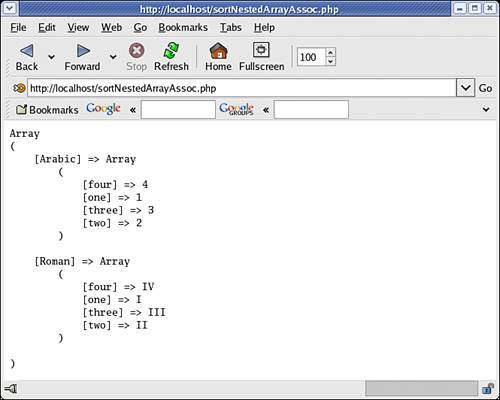Click the Back arrow icon
This screenshot has width=500, height=400.
click(x=27, y=51)
